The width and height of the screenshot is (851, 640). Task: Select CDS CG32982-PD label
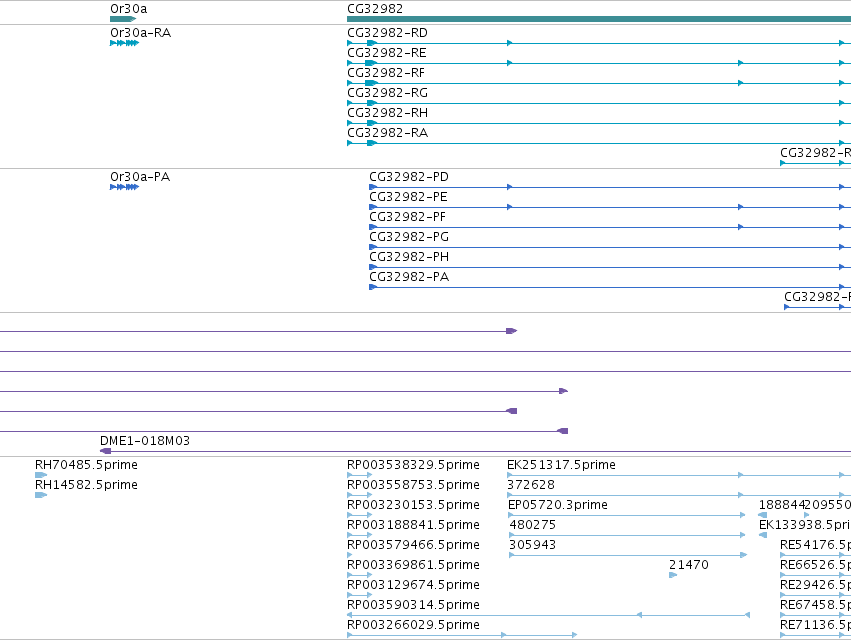click(409, 176)
